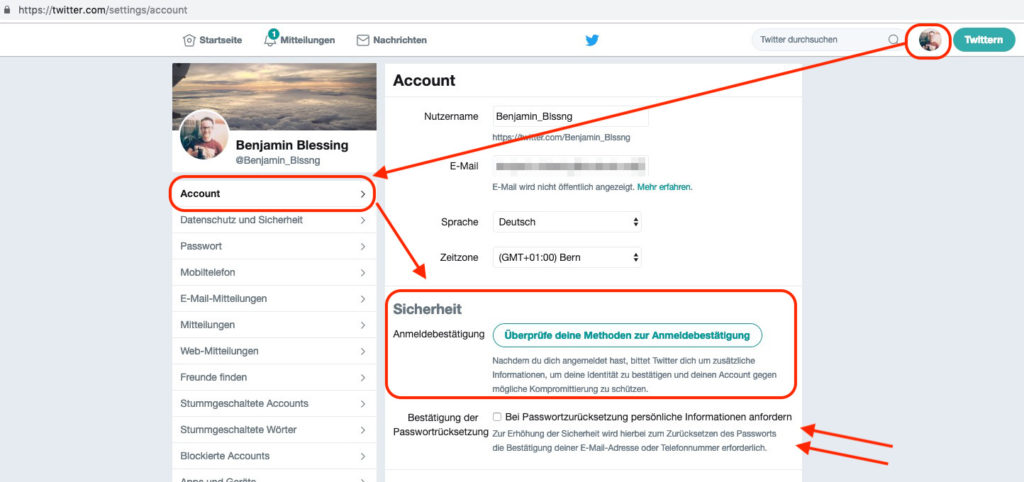Click chevron next to Datenschutz und Sicherheit
The width and height of the screenshot is (1024, 482).
click(363, 221)
